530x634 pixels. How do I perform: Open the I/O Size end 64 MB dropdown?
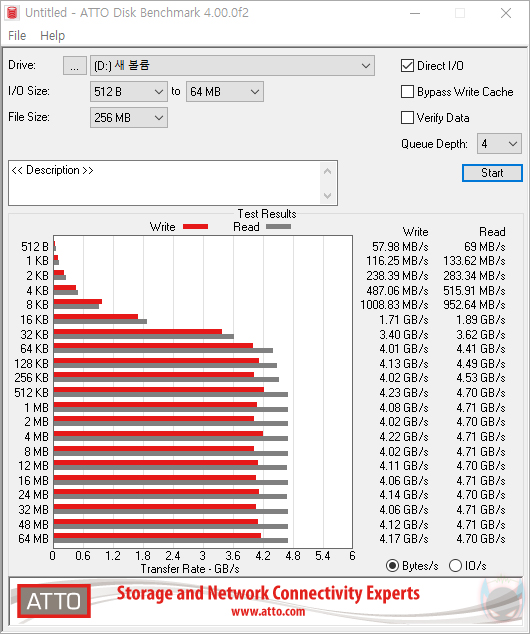pyautogui.click(x=225, y=92)
